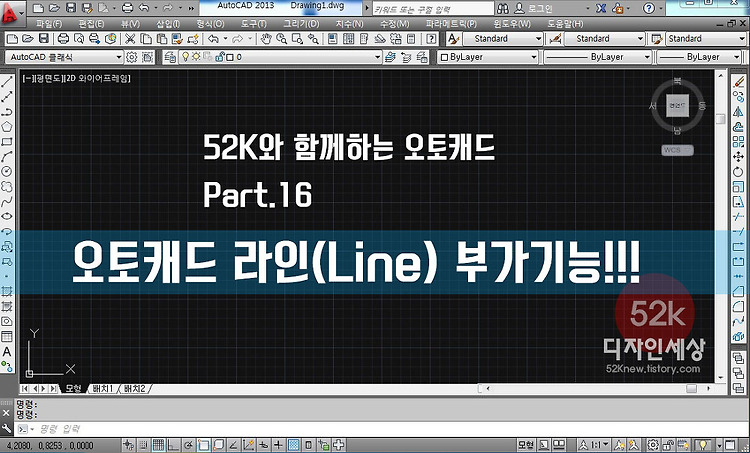Toggle Object Snap in status bar
Image resolution: width=750 pixels, height=453 pixels.
tap(204, 445)
